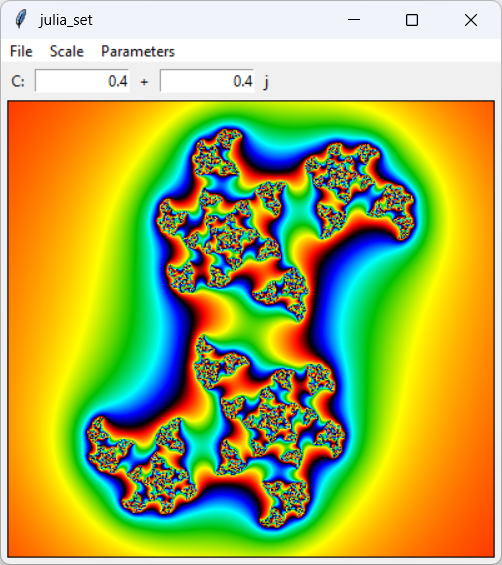The height and width of the screenshot is (565, 502).
Task: Click the Julia set fractal canvas
Action: [x=251, y=329]
